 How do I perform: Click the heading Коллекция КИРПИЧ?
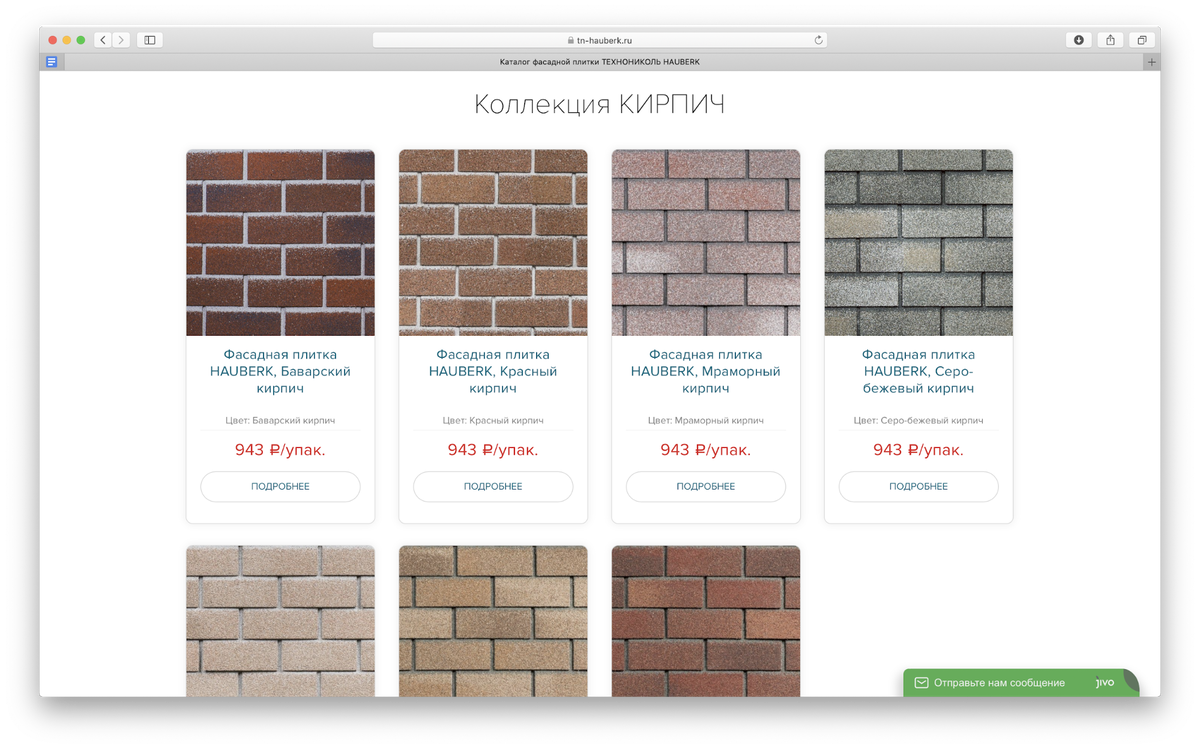coord(599,104)
